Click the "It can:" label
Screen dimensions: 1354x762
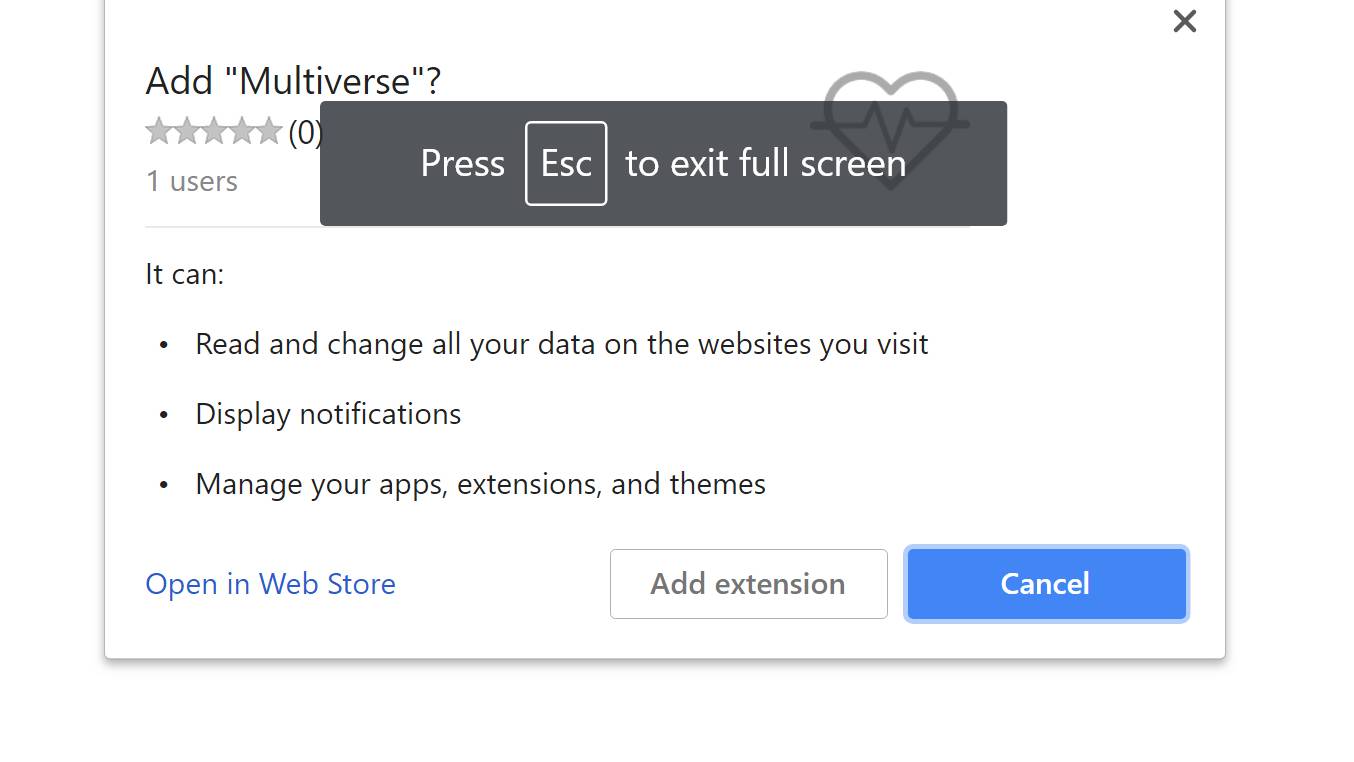(x=185, y=274)
